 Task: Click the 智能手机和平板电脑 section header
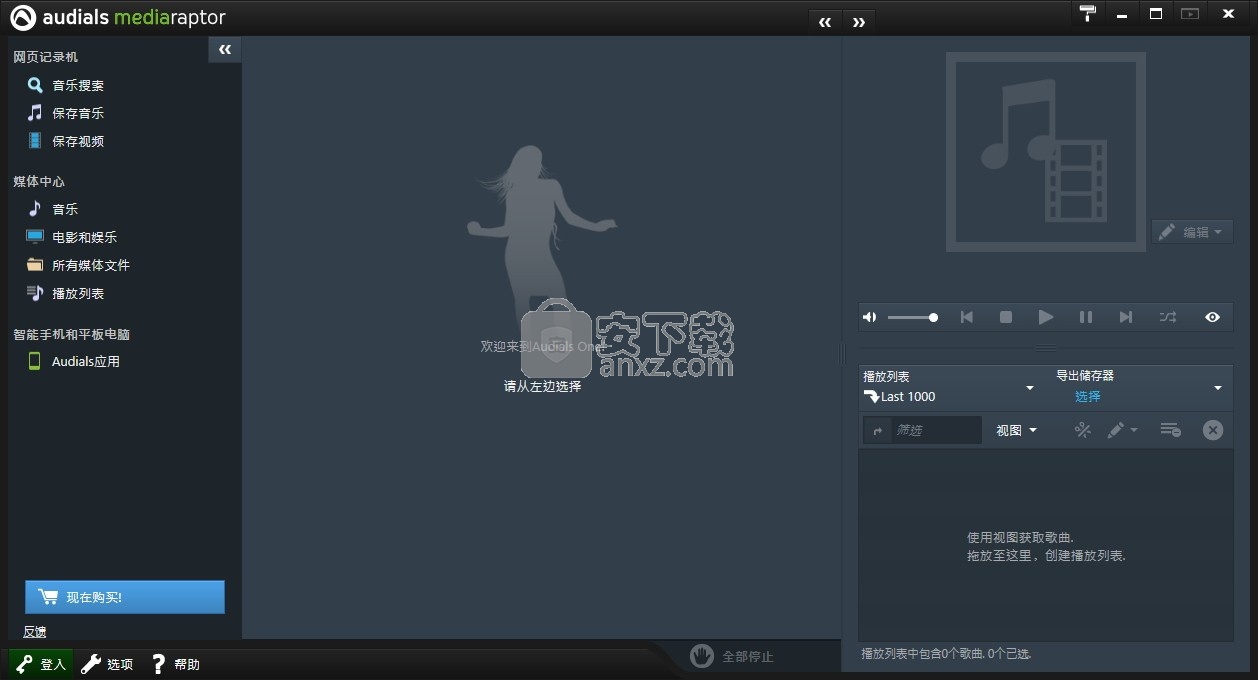[71, 334]
